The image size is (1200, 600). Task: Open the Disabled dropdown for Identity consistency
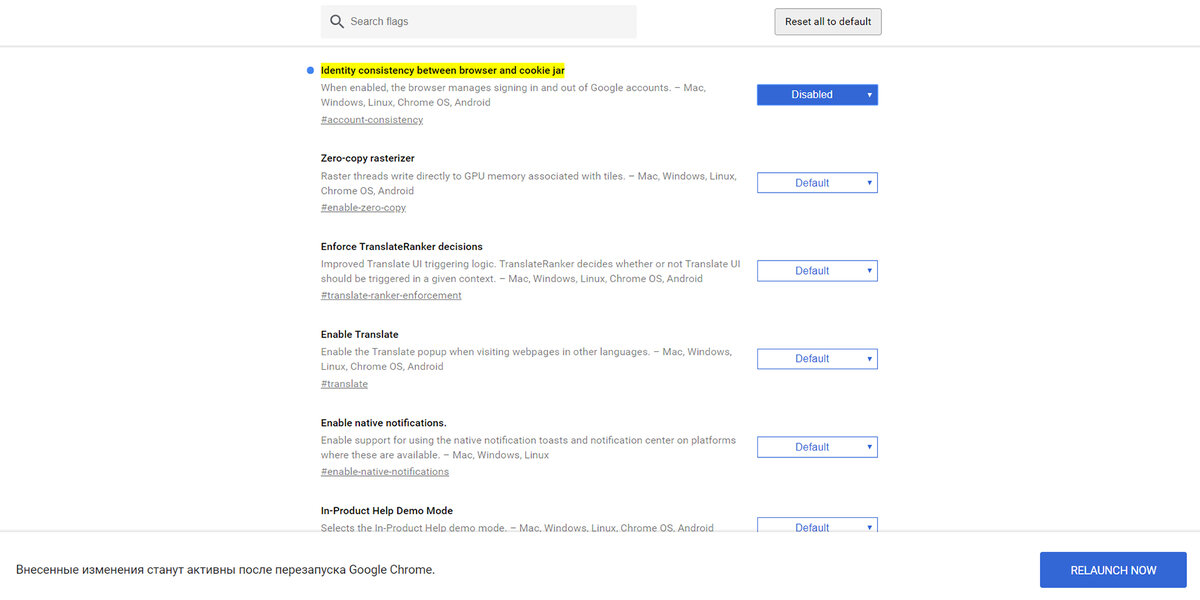point(817,94)
